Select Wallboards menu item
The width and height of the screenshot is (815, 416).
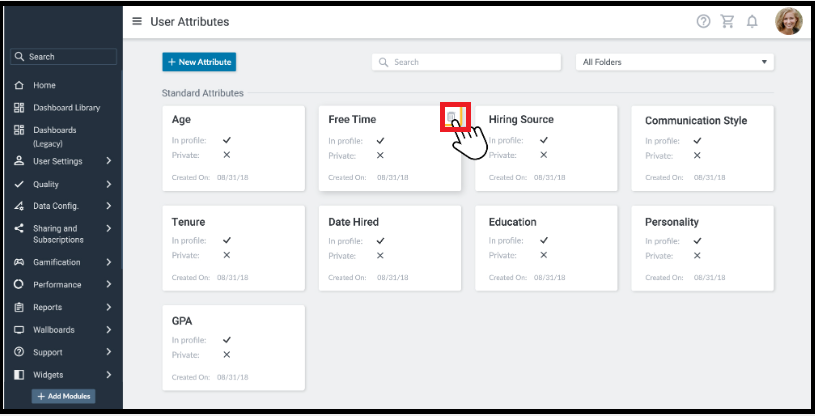[54, 330]
